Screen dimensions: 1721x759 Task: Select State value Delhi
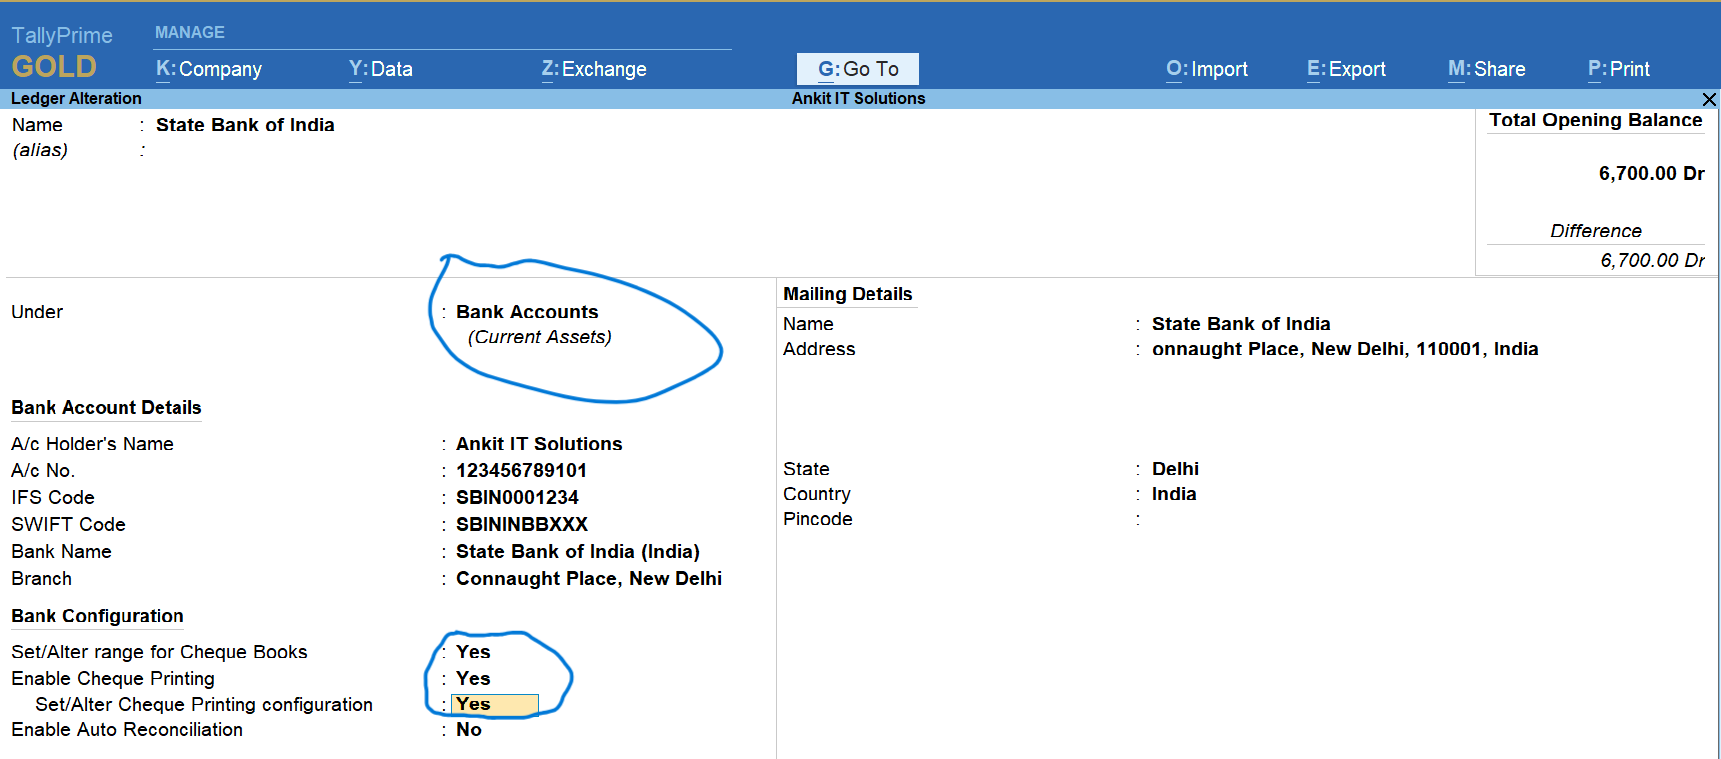pyautogui.click(x=1175, y=469)
